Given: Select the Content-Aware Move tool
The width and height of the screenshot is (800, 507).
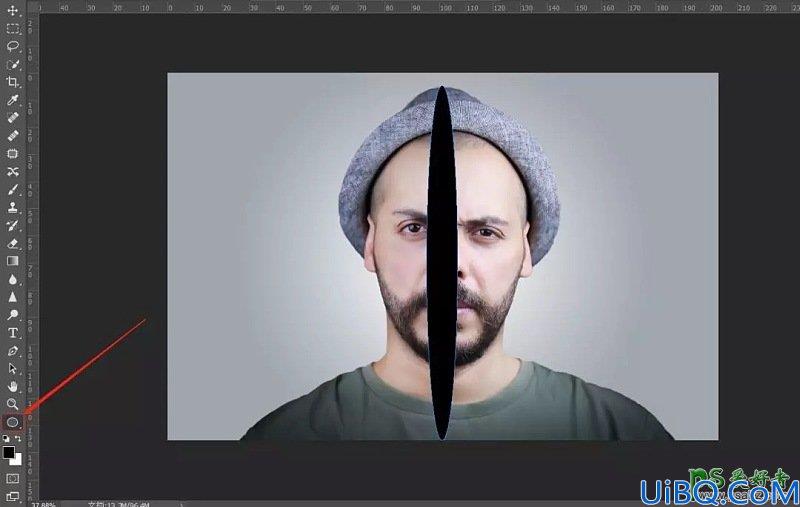Looking at the screenshot, I should [x=13, y=171].
